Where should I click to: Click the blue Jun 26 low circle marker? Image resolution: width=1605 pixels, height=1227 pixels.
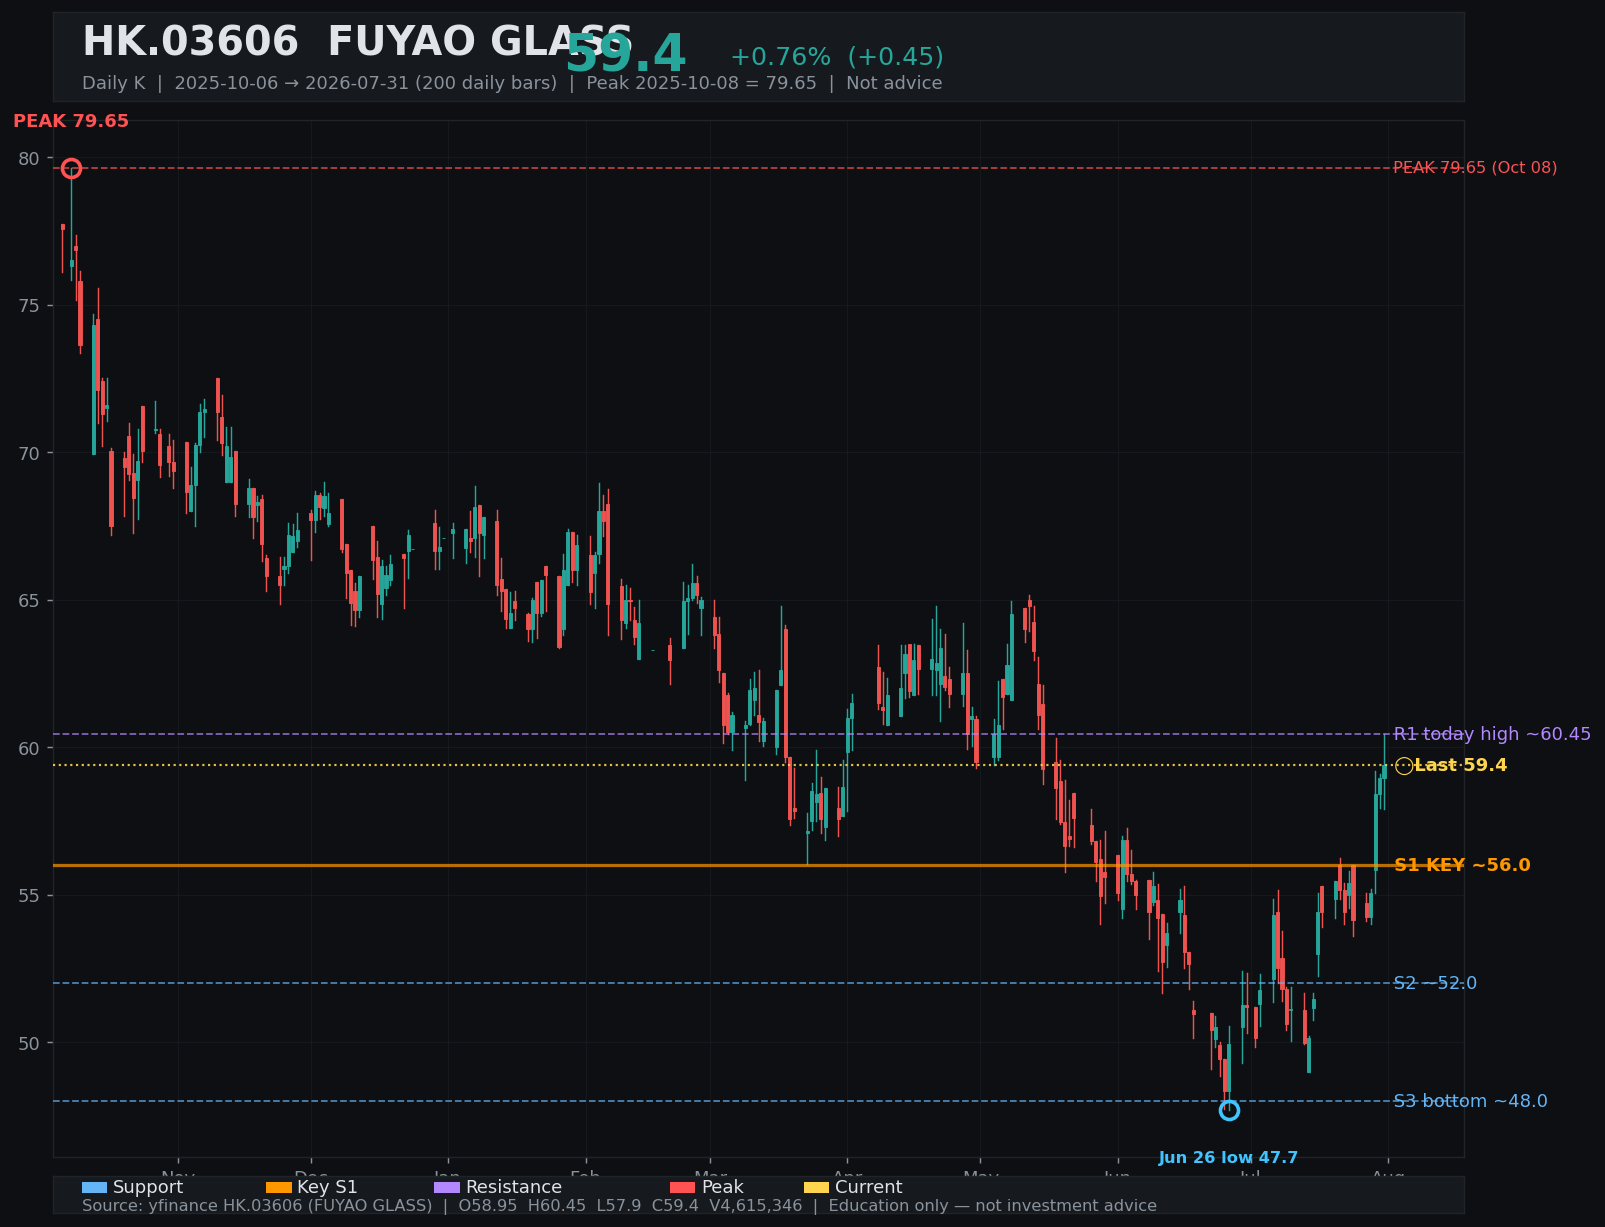(x=1229, y=1110)
